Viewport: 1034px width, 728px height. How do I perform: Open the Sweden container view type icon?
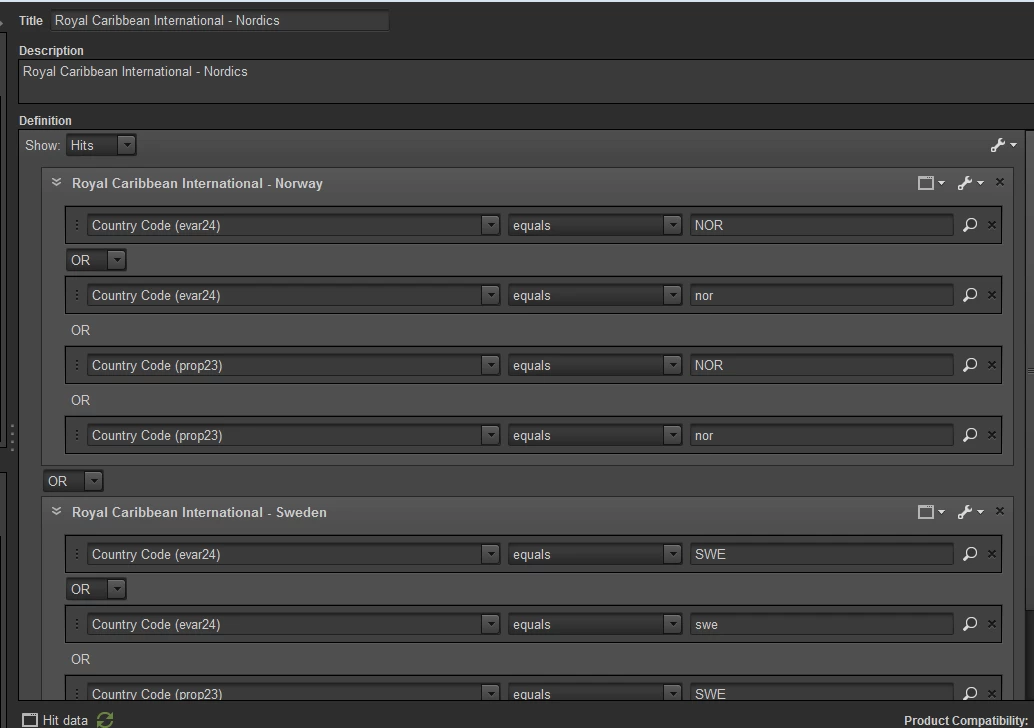pos(930,512)
